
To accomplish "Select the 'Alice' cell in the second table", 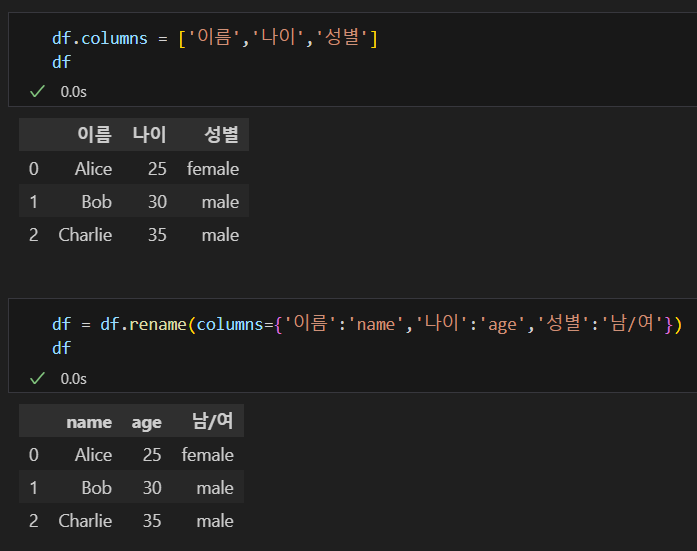I will 93,455.
